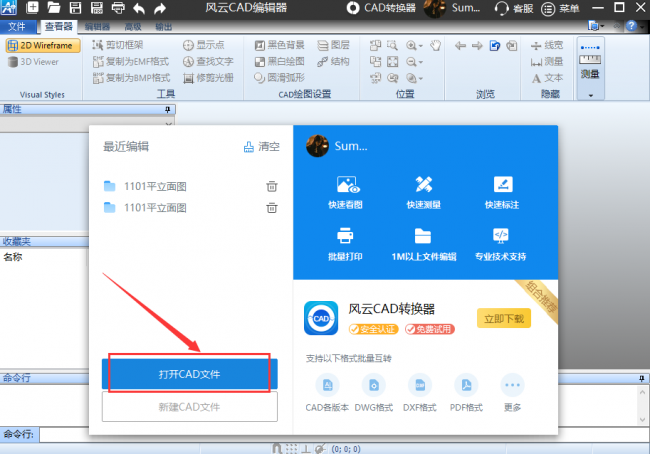
Task: Click the zoom-out magnifier icon
Action: (411, 62)
